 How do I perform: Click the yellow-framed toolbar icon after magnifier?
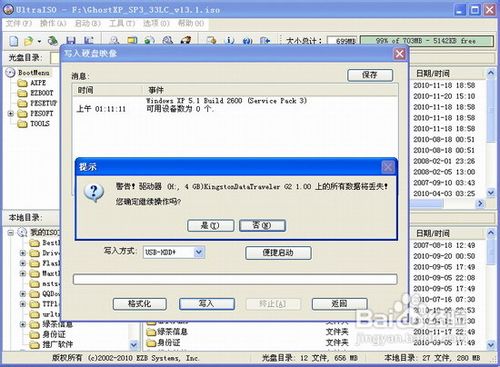tap(132, 41)
